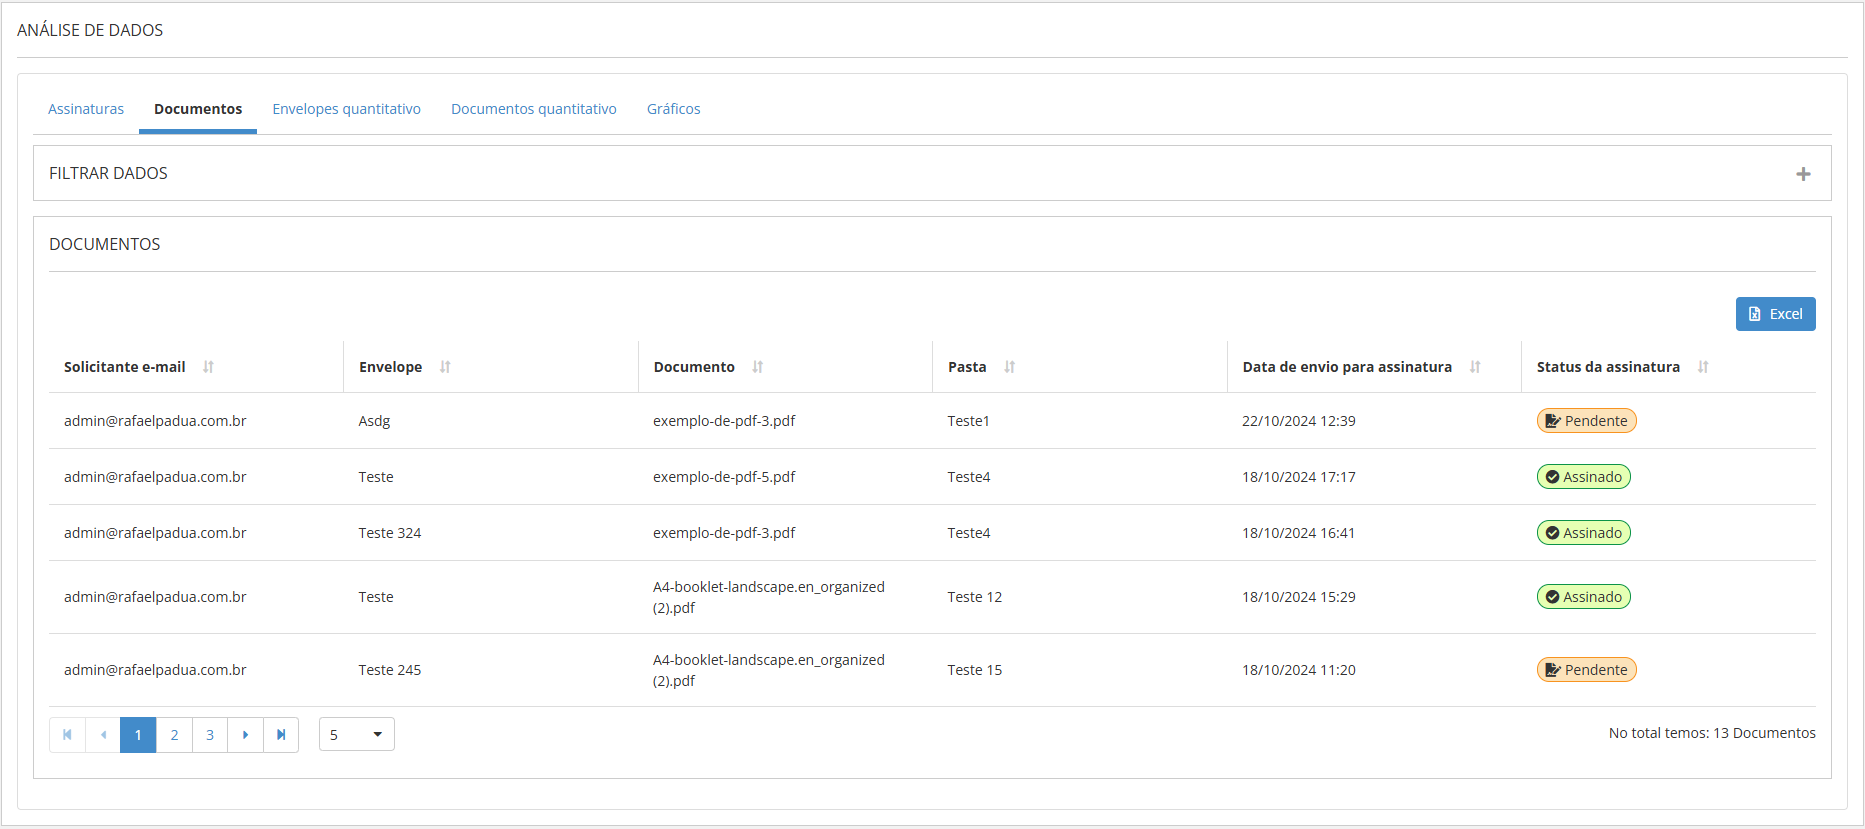Export the table to Excel

point(1775,314)
